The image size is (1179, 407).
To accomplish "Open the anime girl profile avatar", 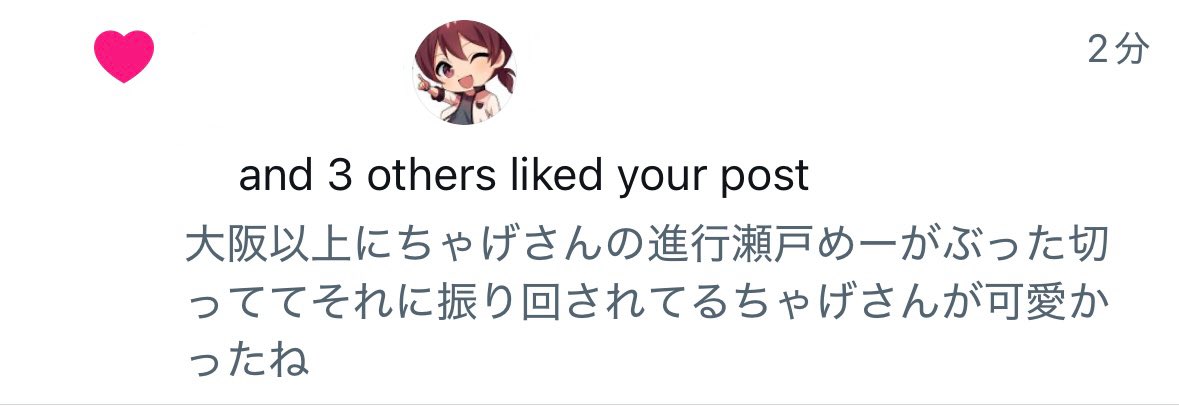I will coord(464,72).
